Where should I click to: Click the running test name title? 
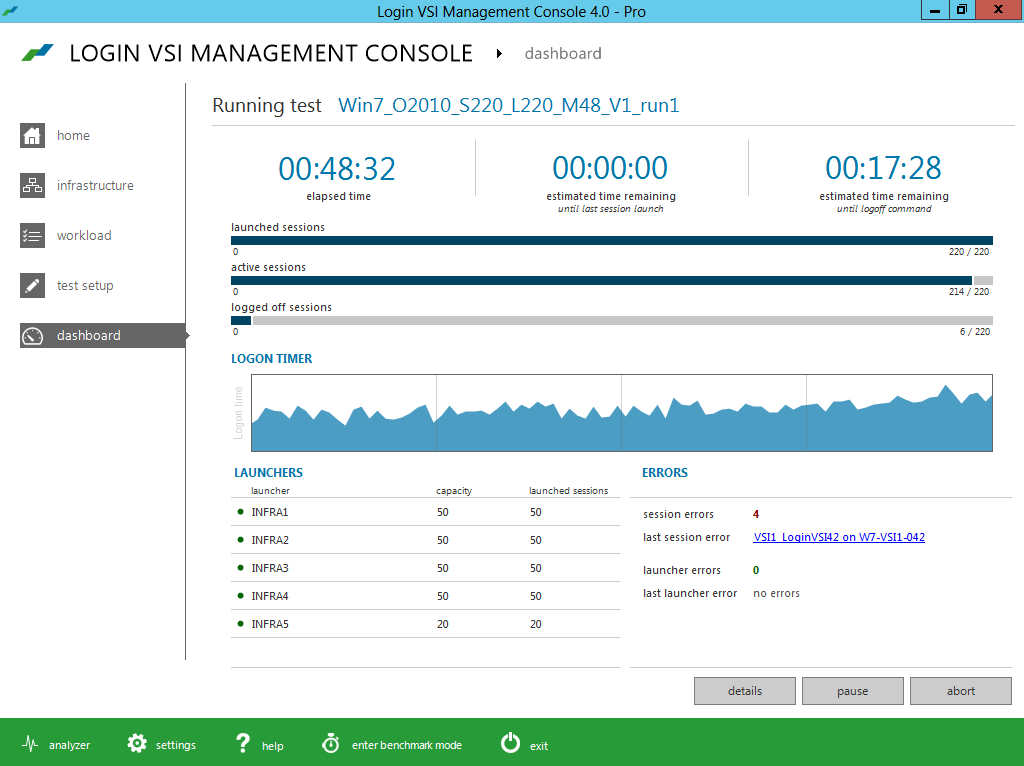tap(508, 105)
